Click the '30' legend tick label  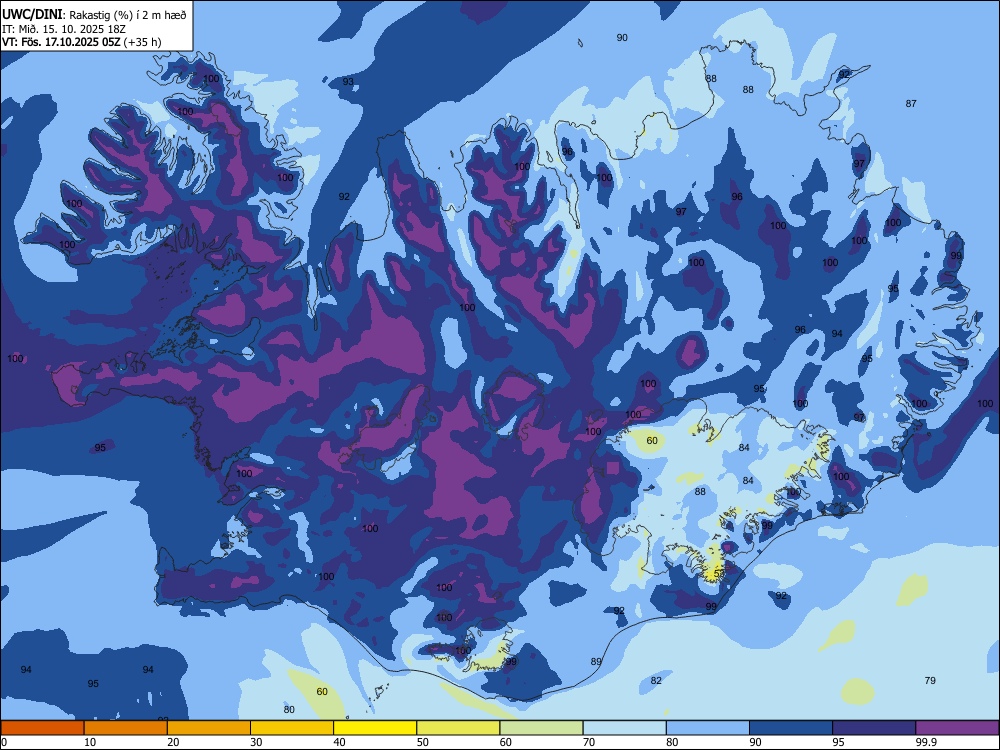click(x=256, y=742)
